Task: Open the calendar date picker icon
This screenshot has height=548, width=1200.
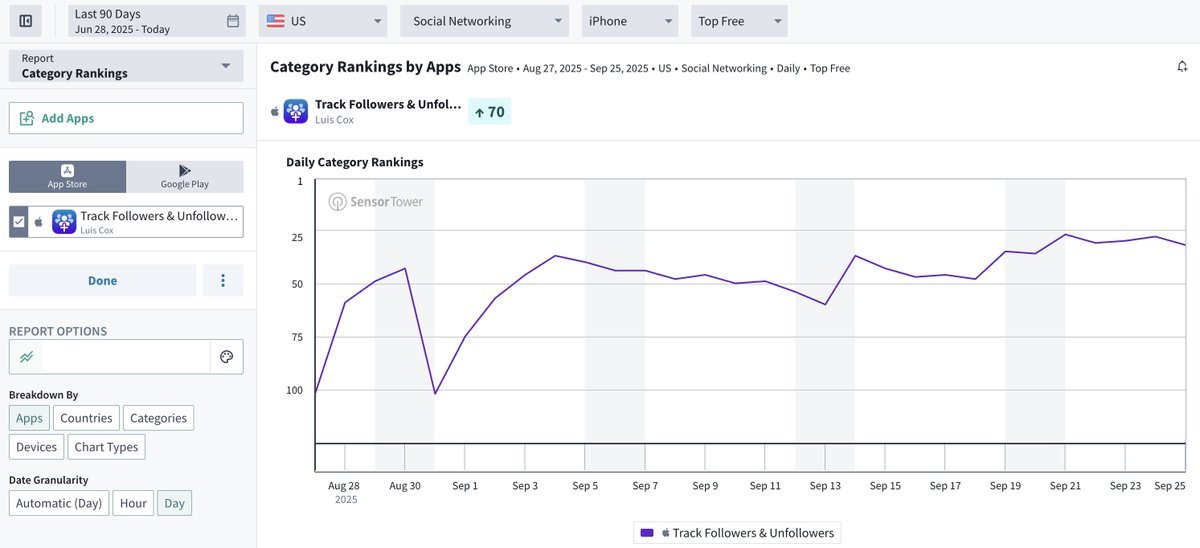Action: 233,21
